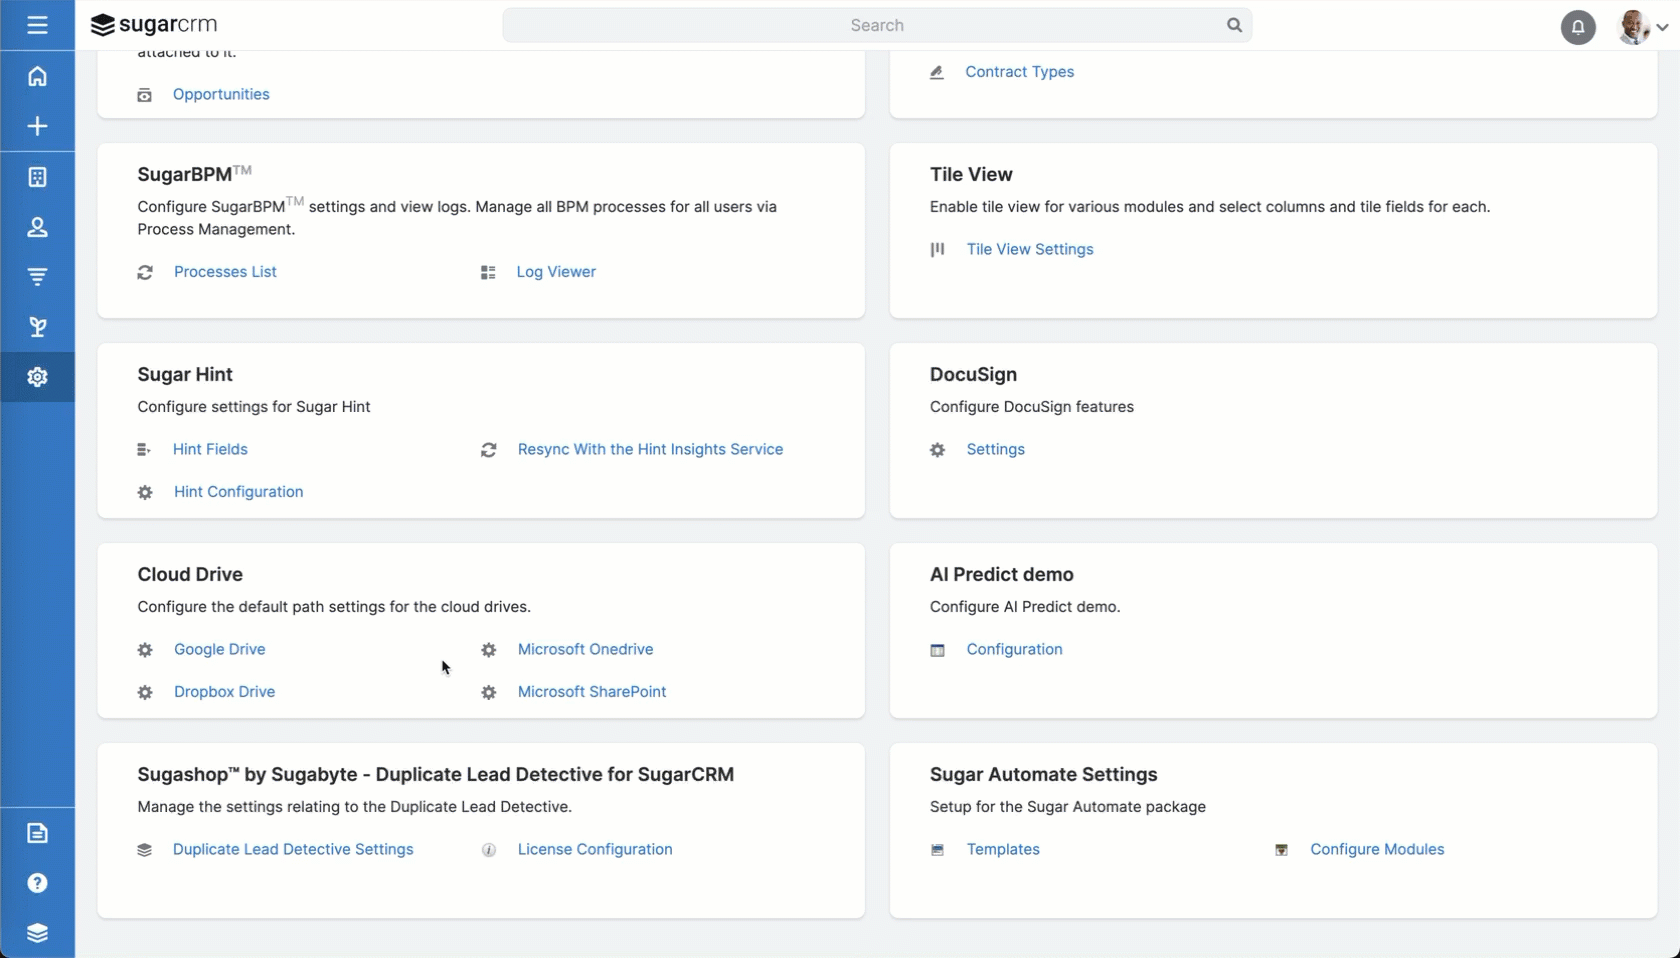Click the AI Predict Configuration icon
This screenshot has height=958, width=1680.
[937, 650]
